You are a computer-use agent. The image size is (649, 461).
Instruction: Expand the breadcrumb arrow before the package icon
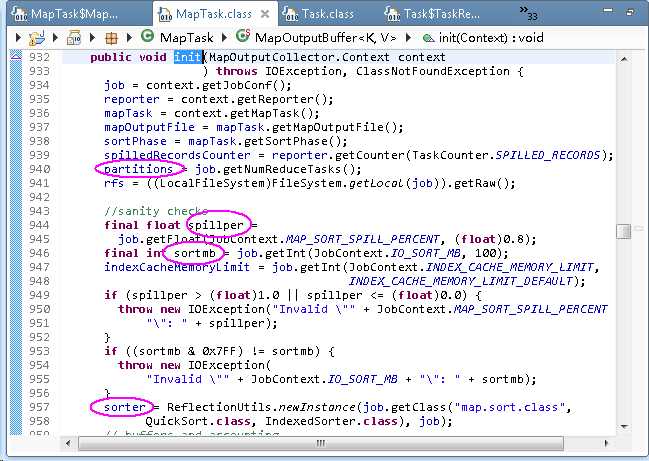click(93, 38)
